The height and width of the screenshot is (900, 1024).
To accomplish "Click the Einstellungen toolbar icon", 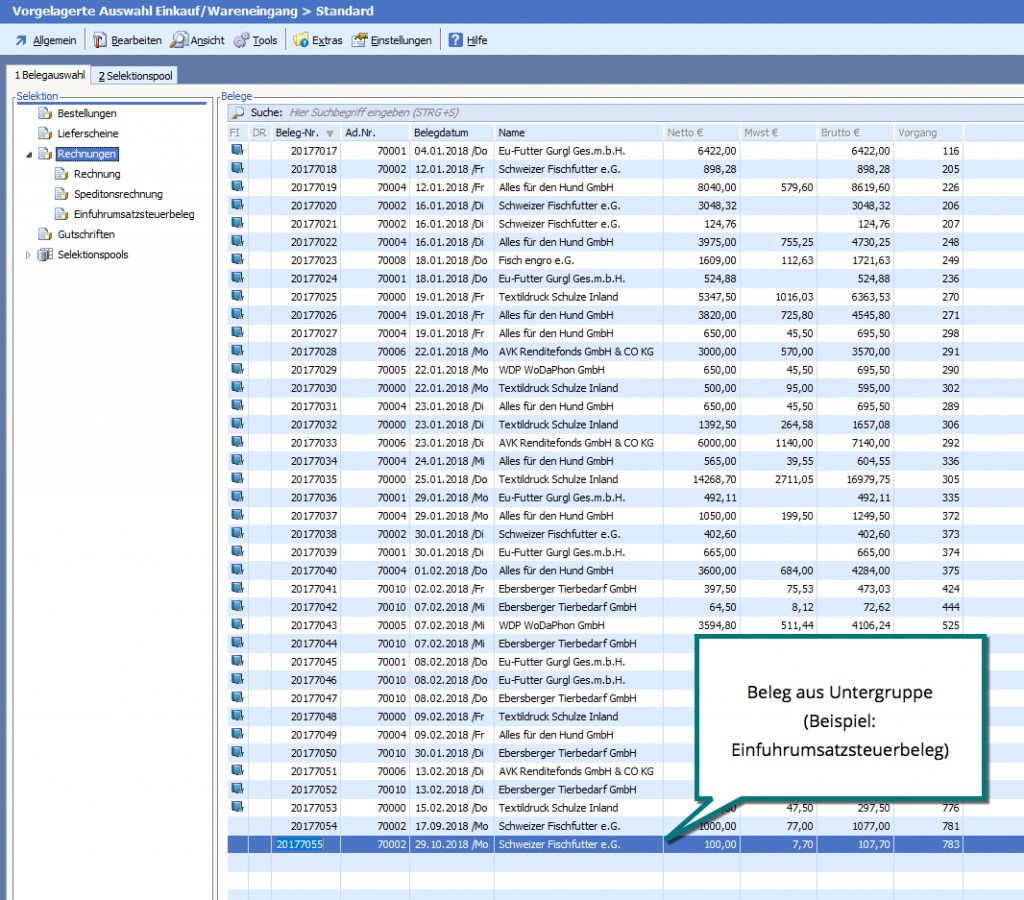I will [359, 41].
